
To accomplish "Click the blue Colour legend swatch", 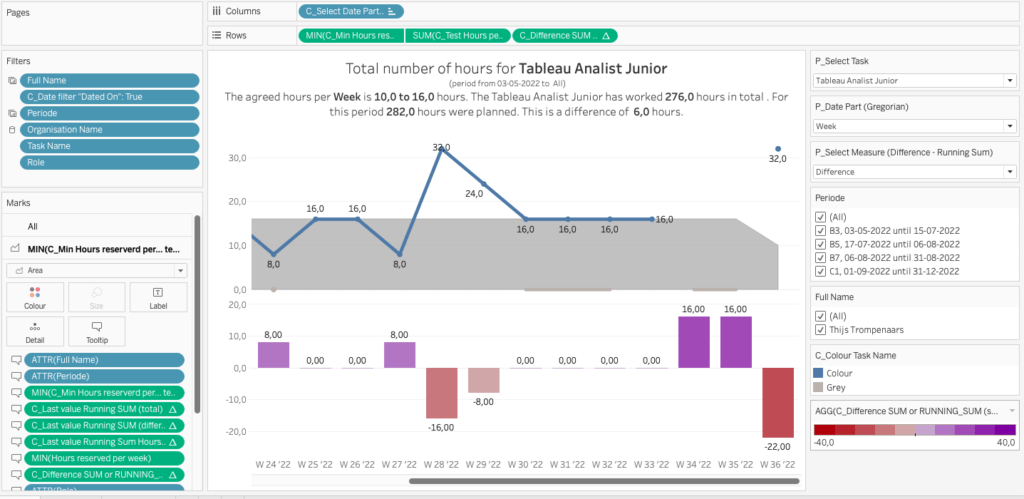I will [821, 372].
